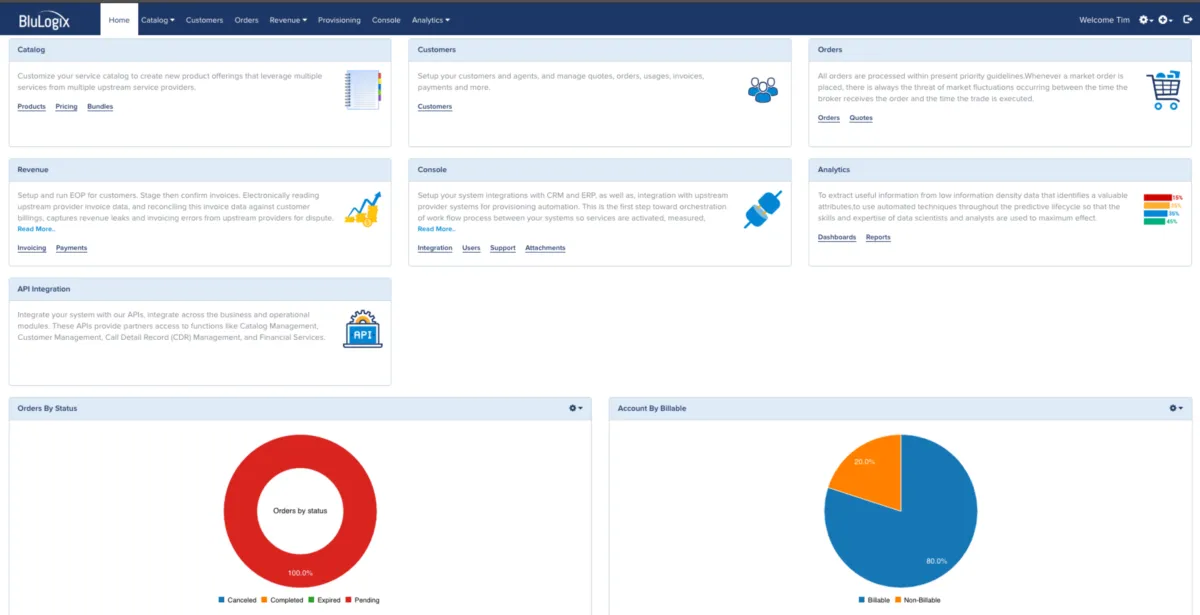Open the Support link
The width and height of the screenshot is (1200, 615).
(x=503, y=248)
